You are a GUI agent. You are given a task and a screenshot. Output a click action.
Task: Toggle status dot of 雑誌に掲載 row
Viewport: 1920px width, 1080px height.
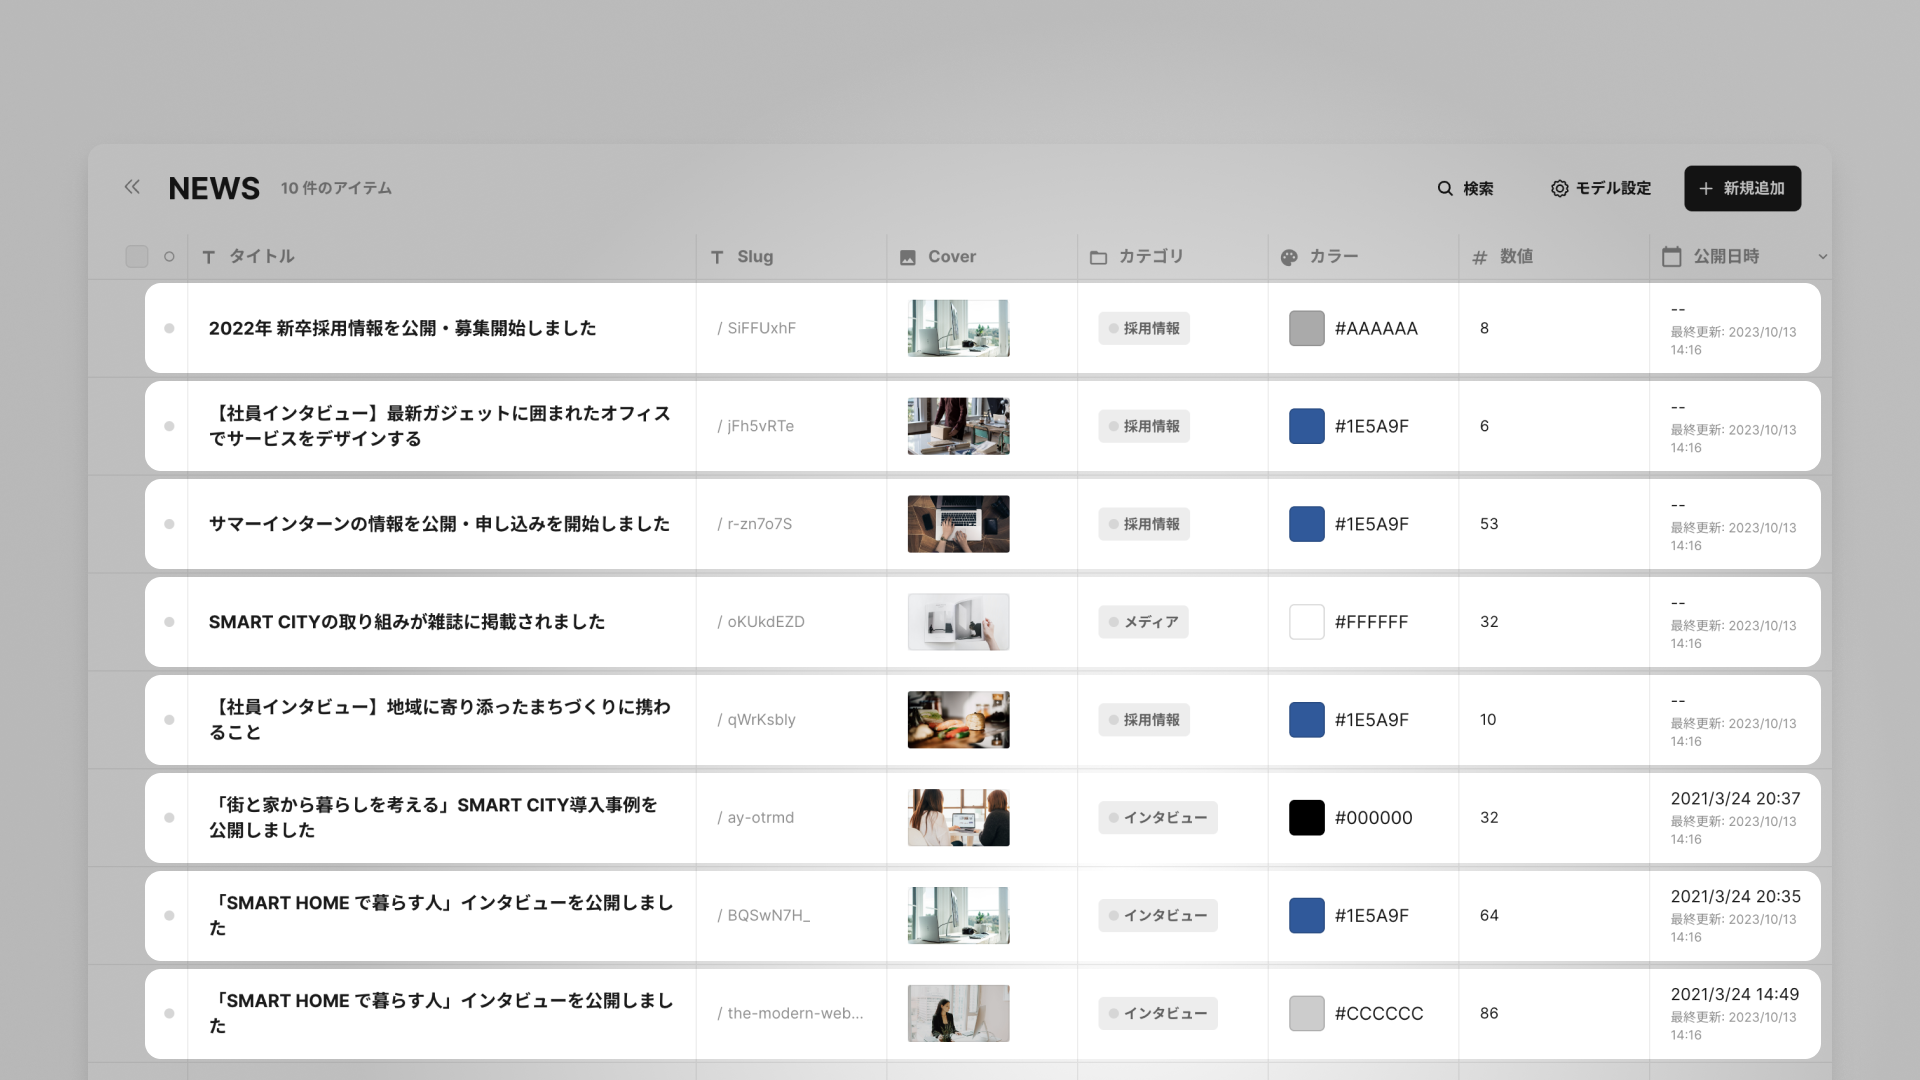pyautogui.click(x=169, y=622)
